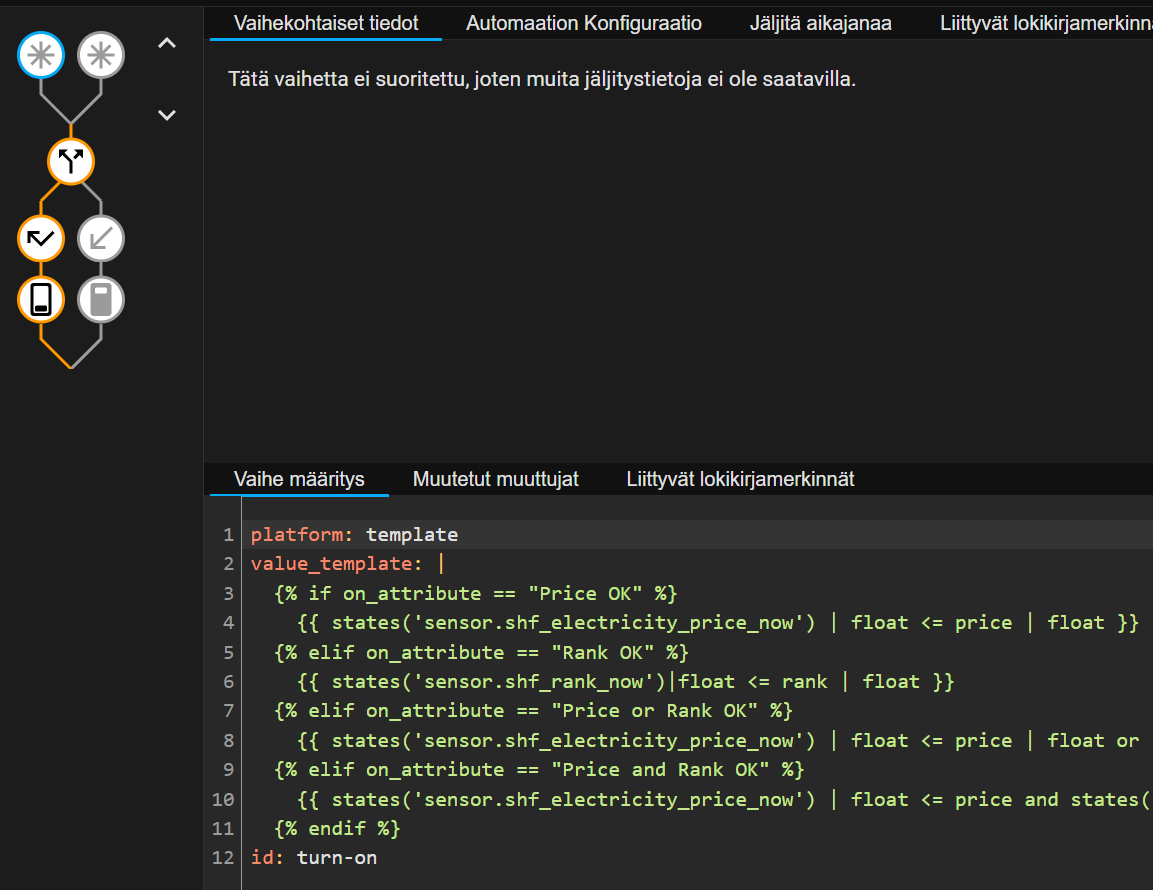Select the grey default-path arrow node
This screenshot has width=1153, height=890.
coord(101,238)
